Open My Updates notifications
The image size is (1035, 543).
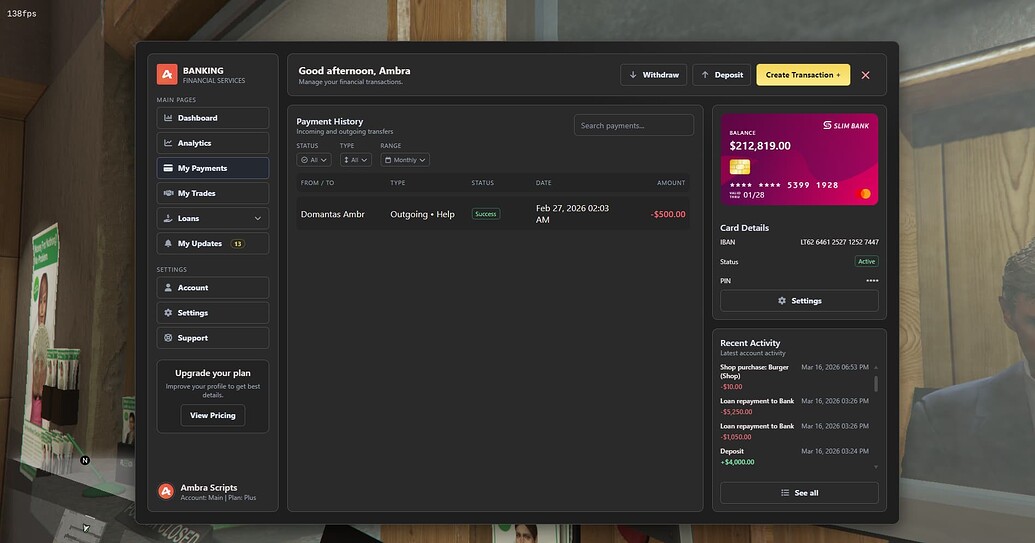(213, 243)
